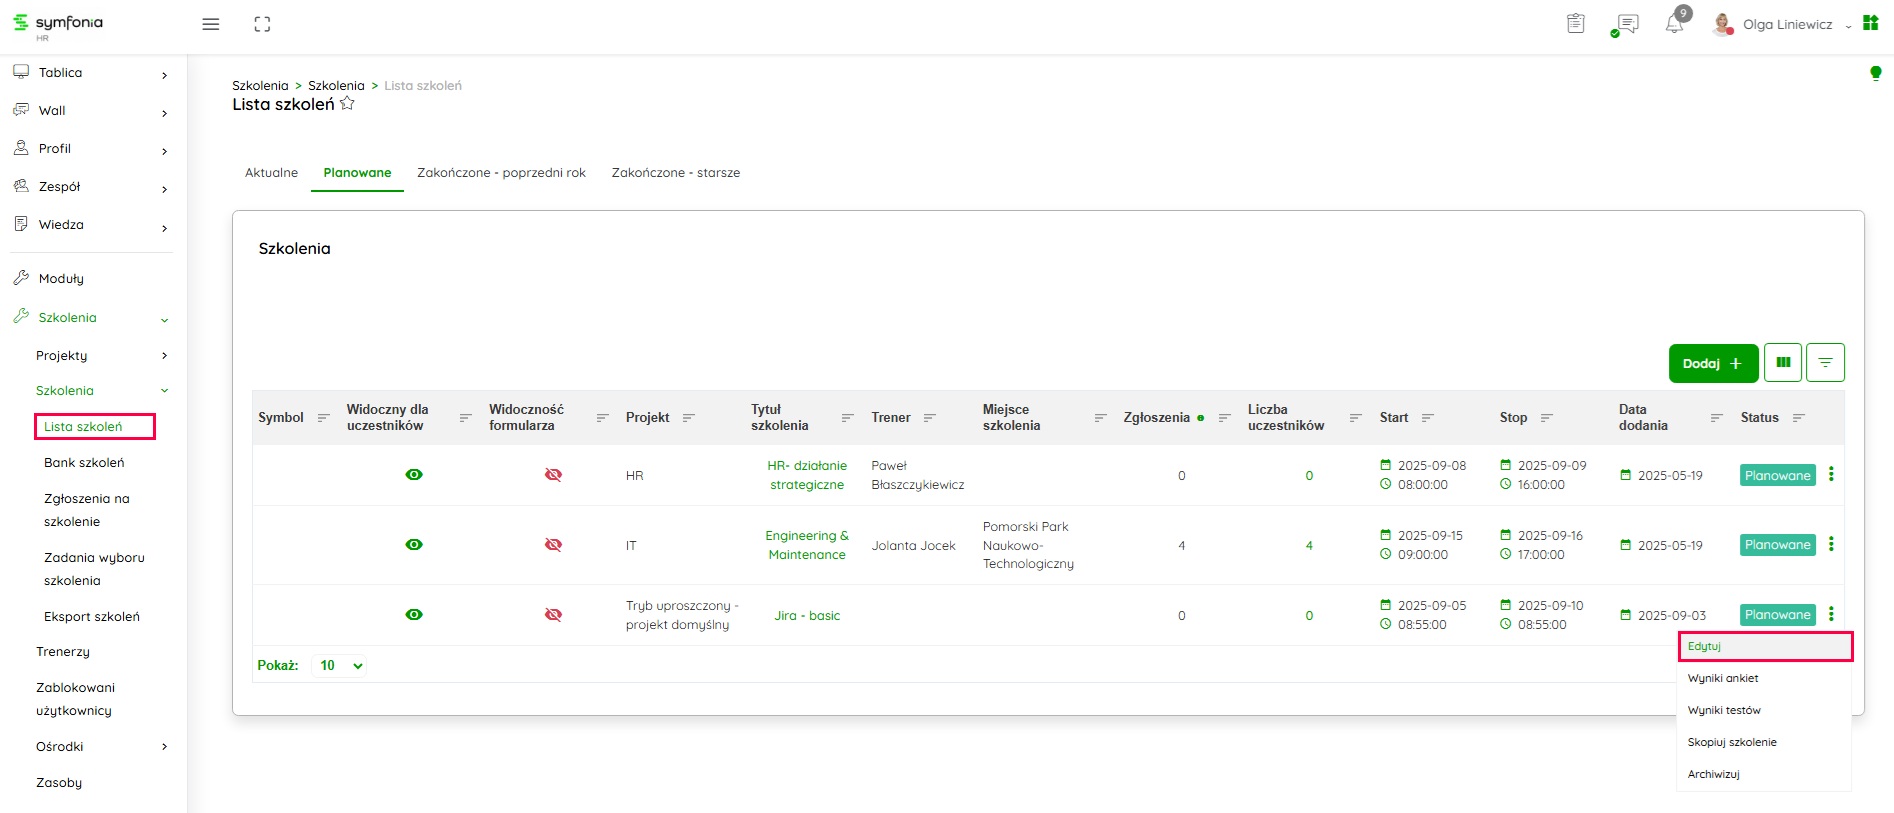Toggle participant visibility eye for IT training
The image size is (1894, 813).
tap(414, 545)
